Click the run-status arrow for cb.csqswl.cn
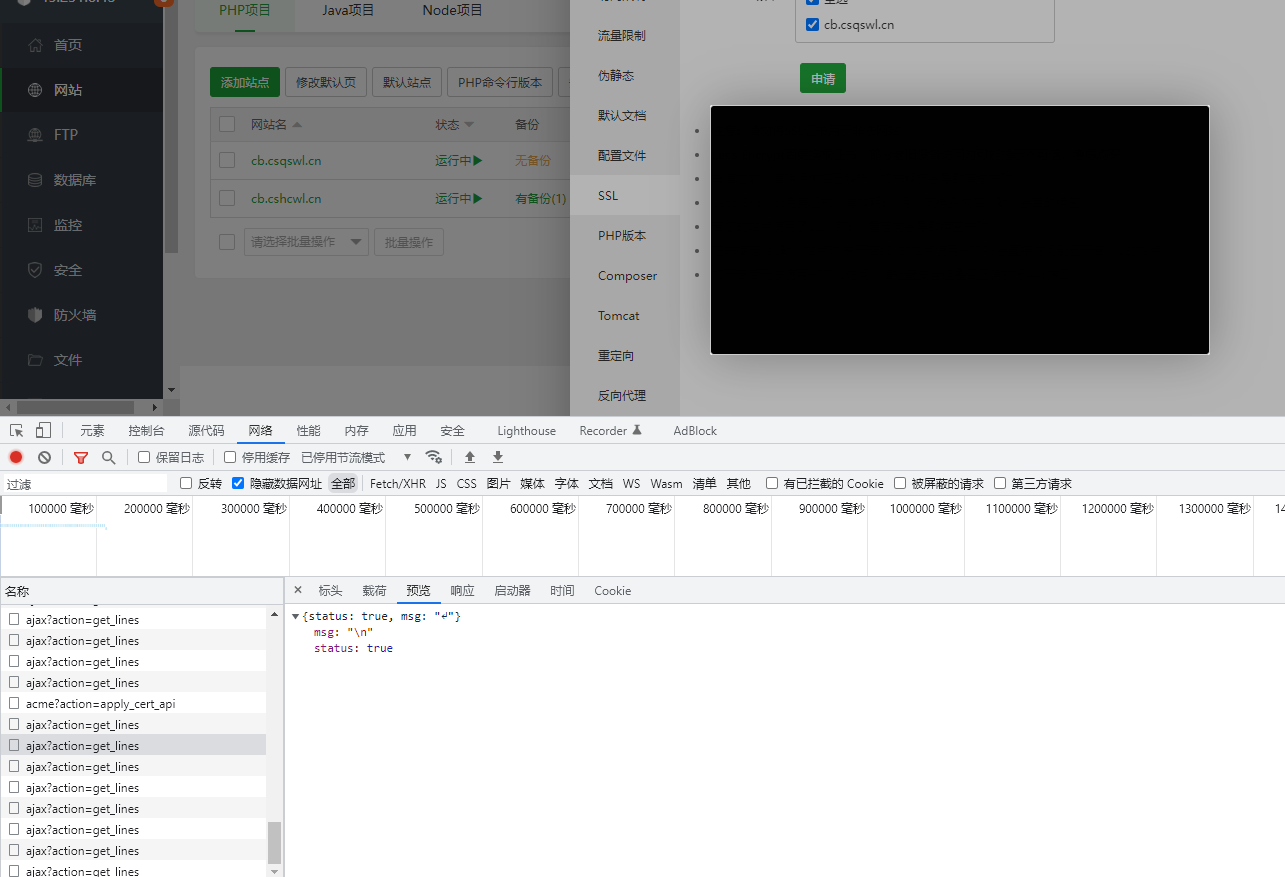The width and height of the screenshot is (1285, 877). click(x=478, y=160)
